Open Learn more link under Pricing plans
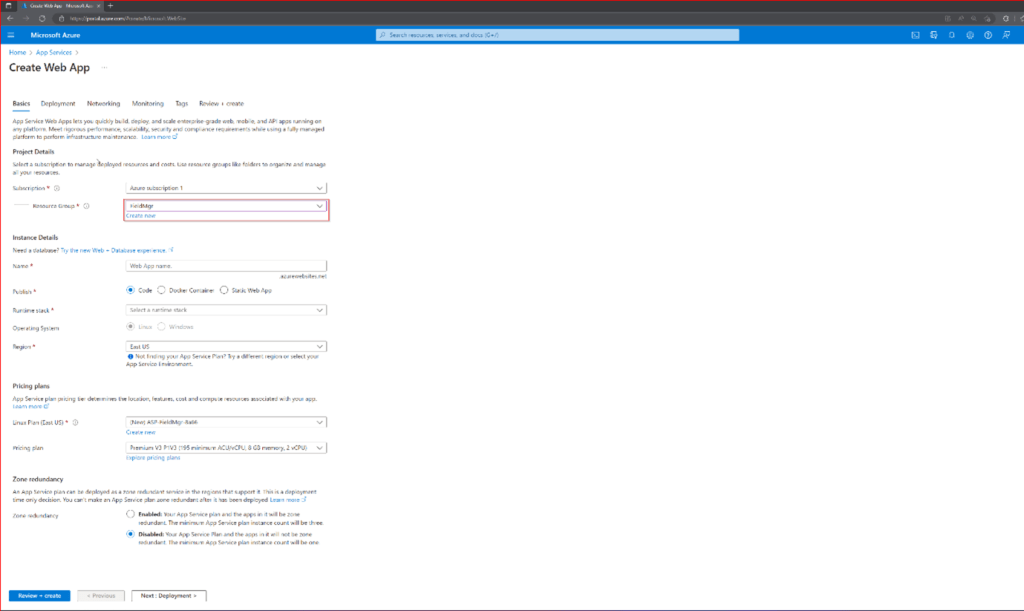This screenshot has height=611, width=1024. point(30,406)
